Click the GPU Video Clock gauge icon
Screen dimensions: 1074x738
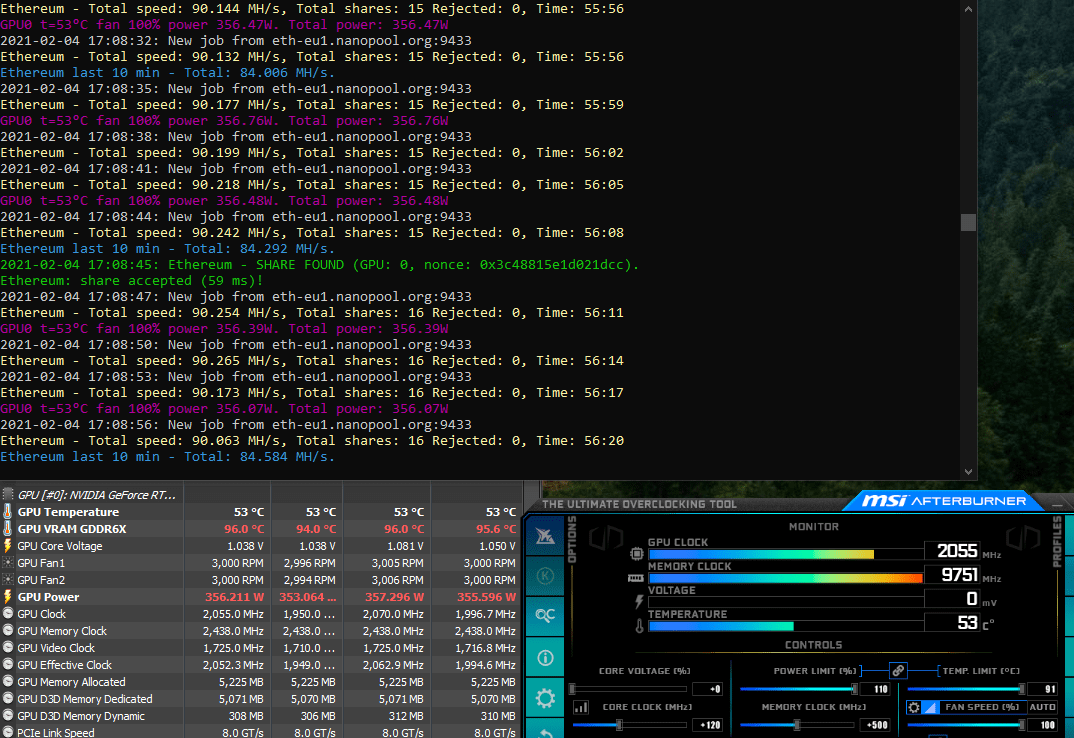pos(8,648)
